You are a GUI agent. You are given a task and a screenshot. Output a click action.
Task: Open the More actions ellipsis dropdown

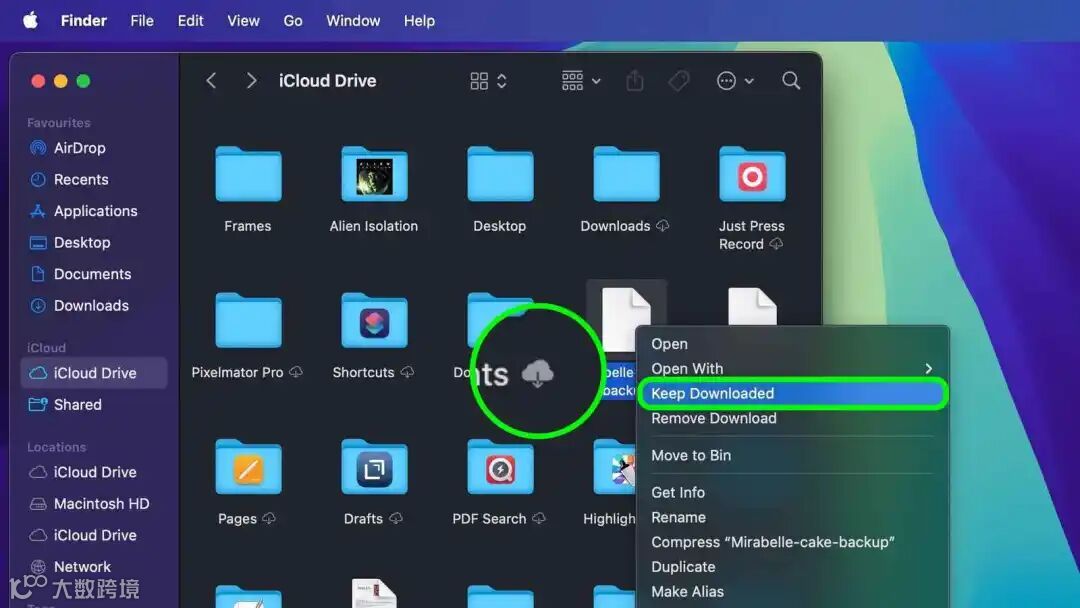coord(735,81)
